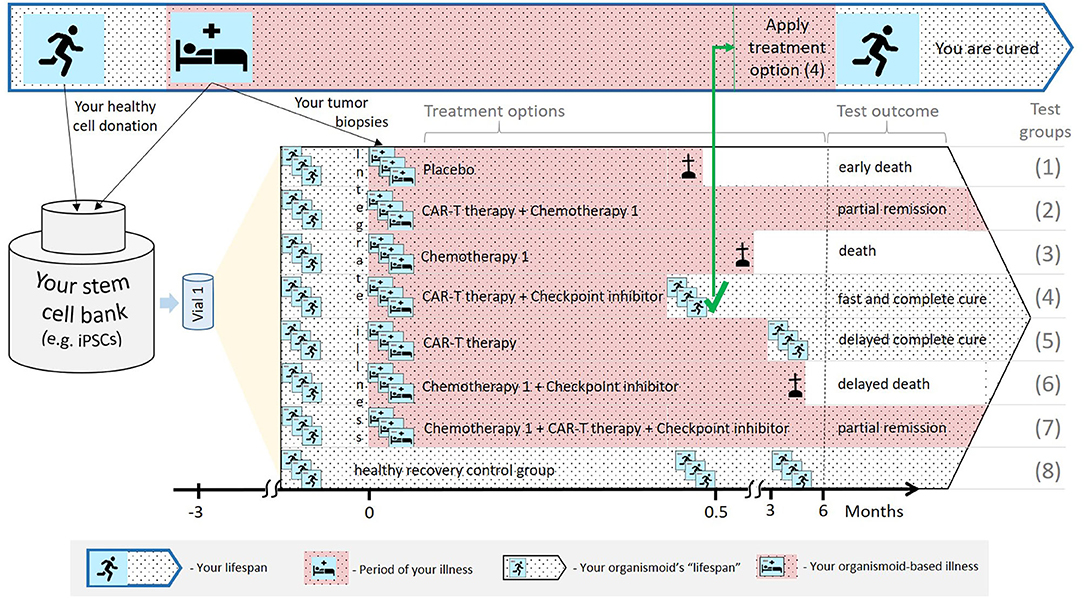The height and width of the screenshot is (600, 1084).
Task: Click the "Your lifespan" legend runner icon
Action: pos(107,568)
